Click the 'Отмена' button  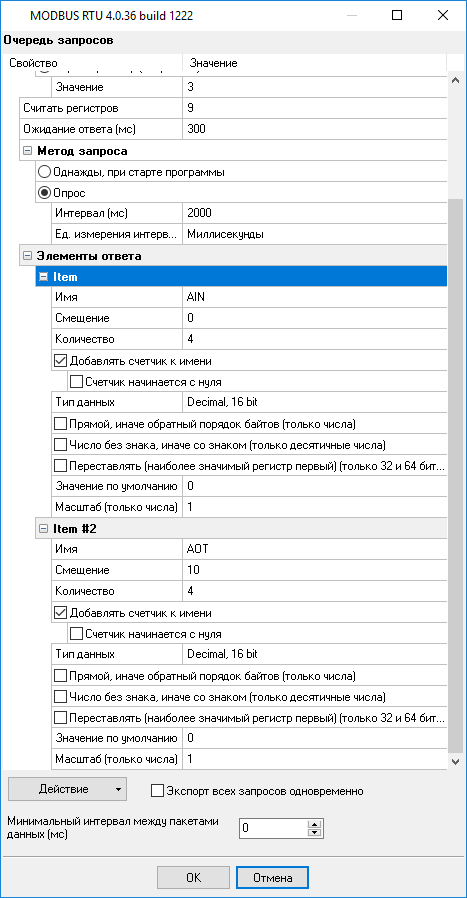pos(272,877)
